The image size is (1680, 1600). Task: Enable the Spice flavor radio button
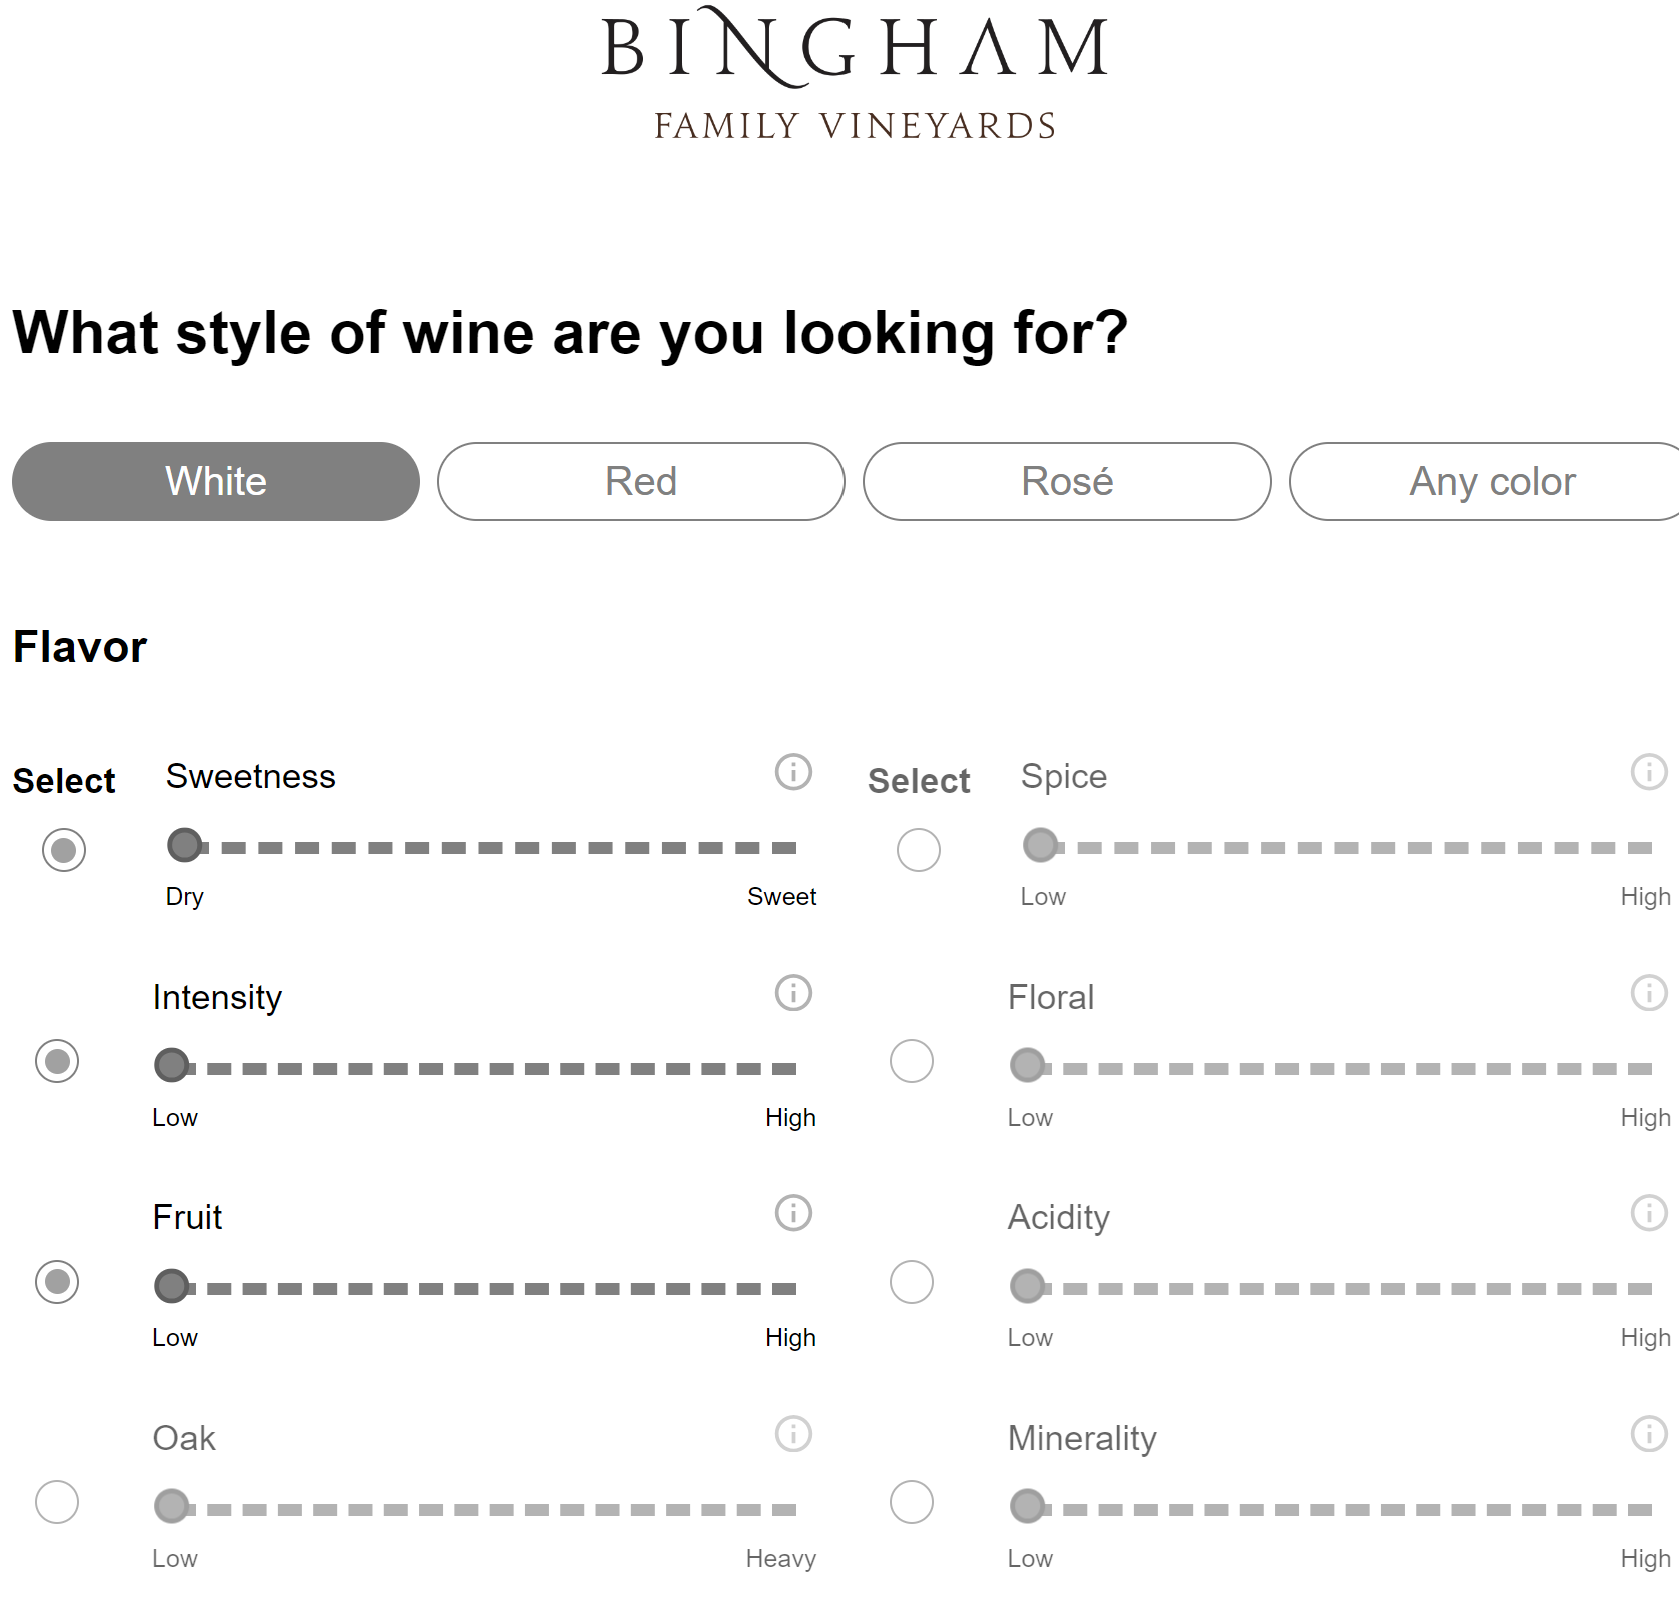(919, 849)
